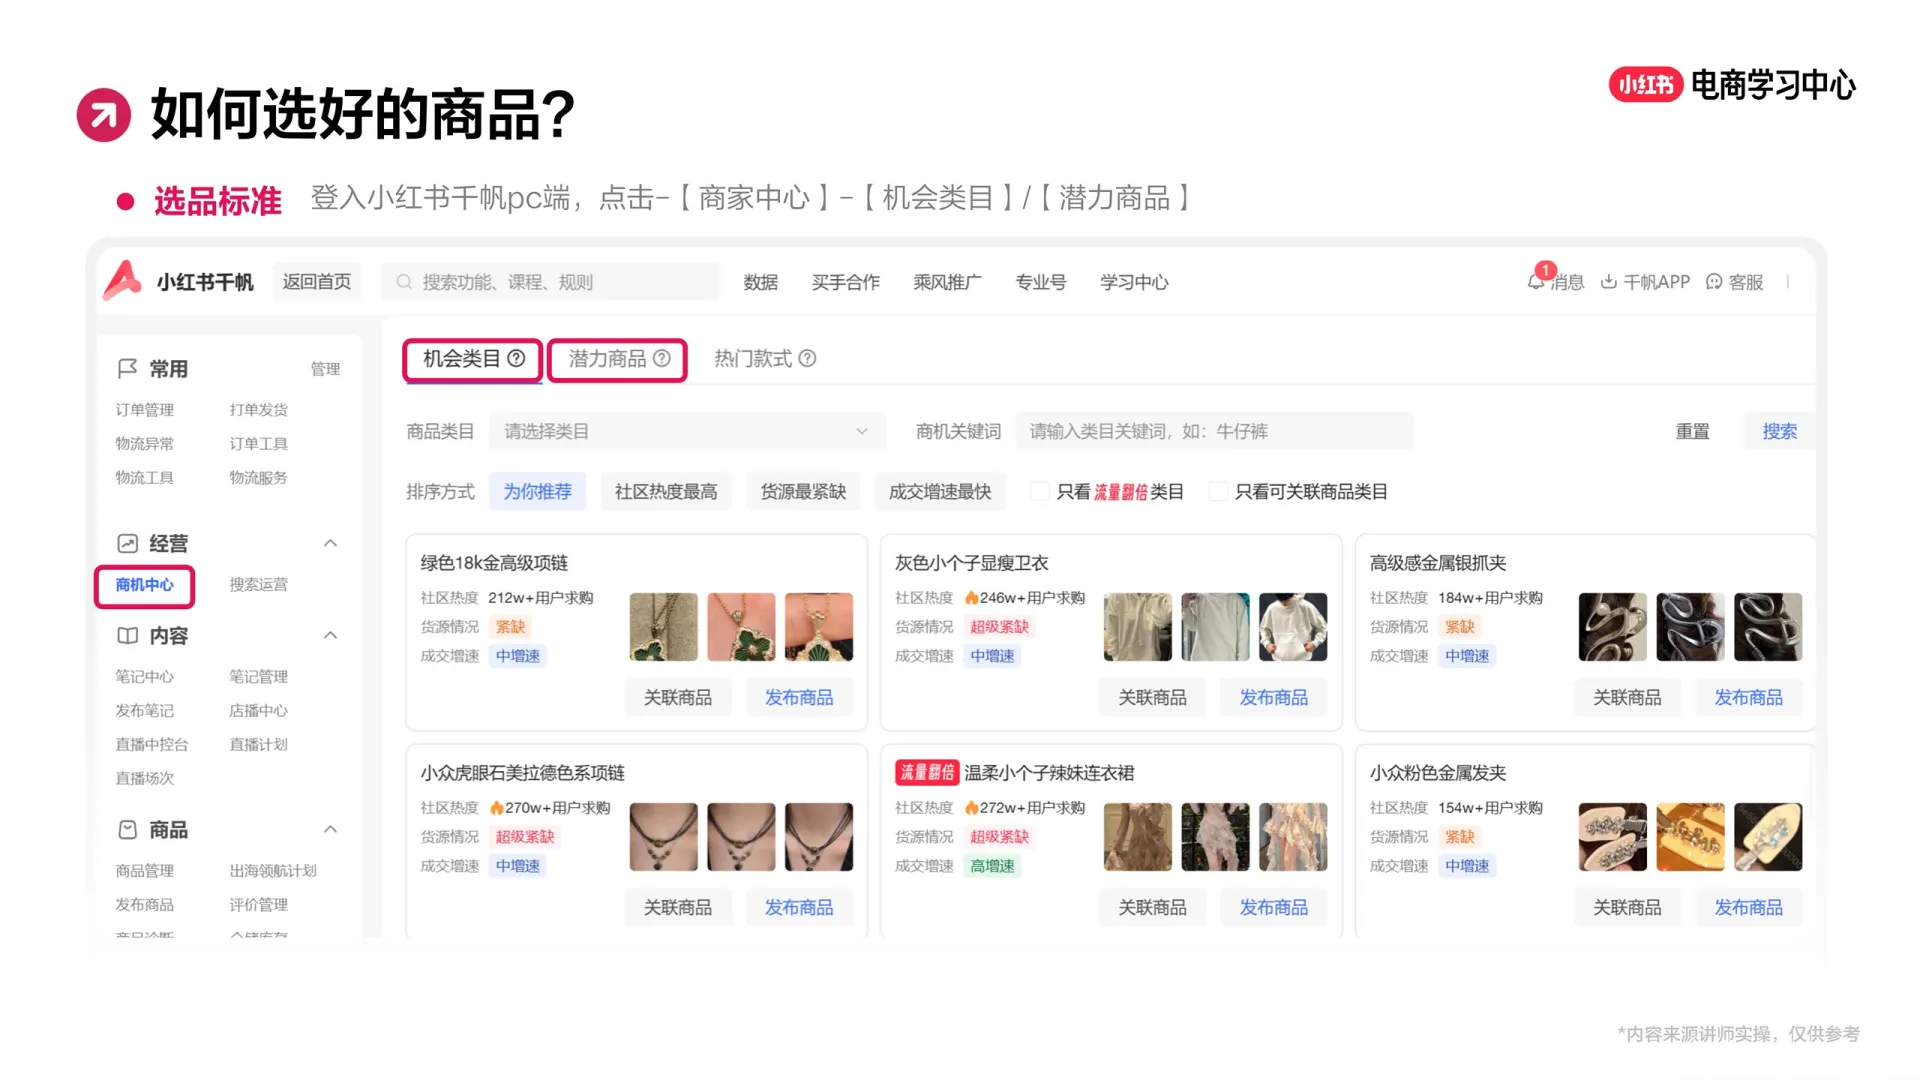Click the green necklace product thumbnail

coord(662,627)
